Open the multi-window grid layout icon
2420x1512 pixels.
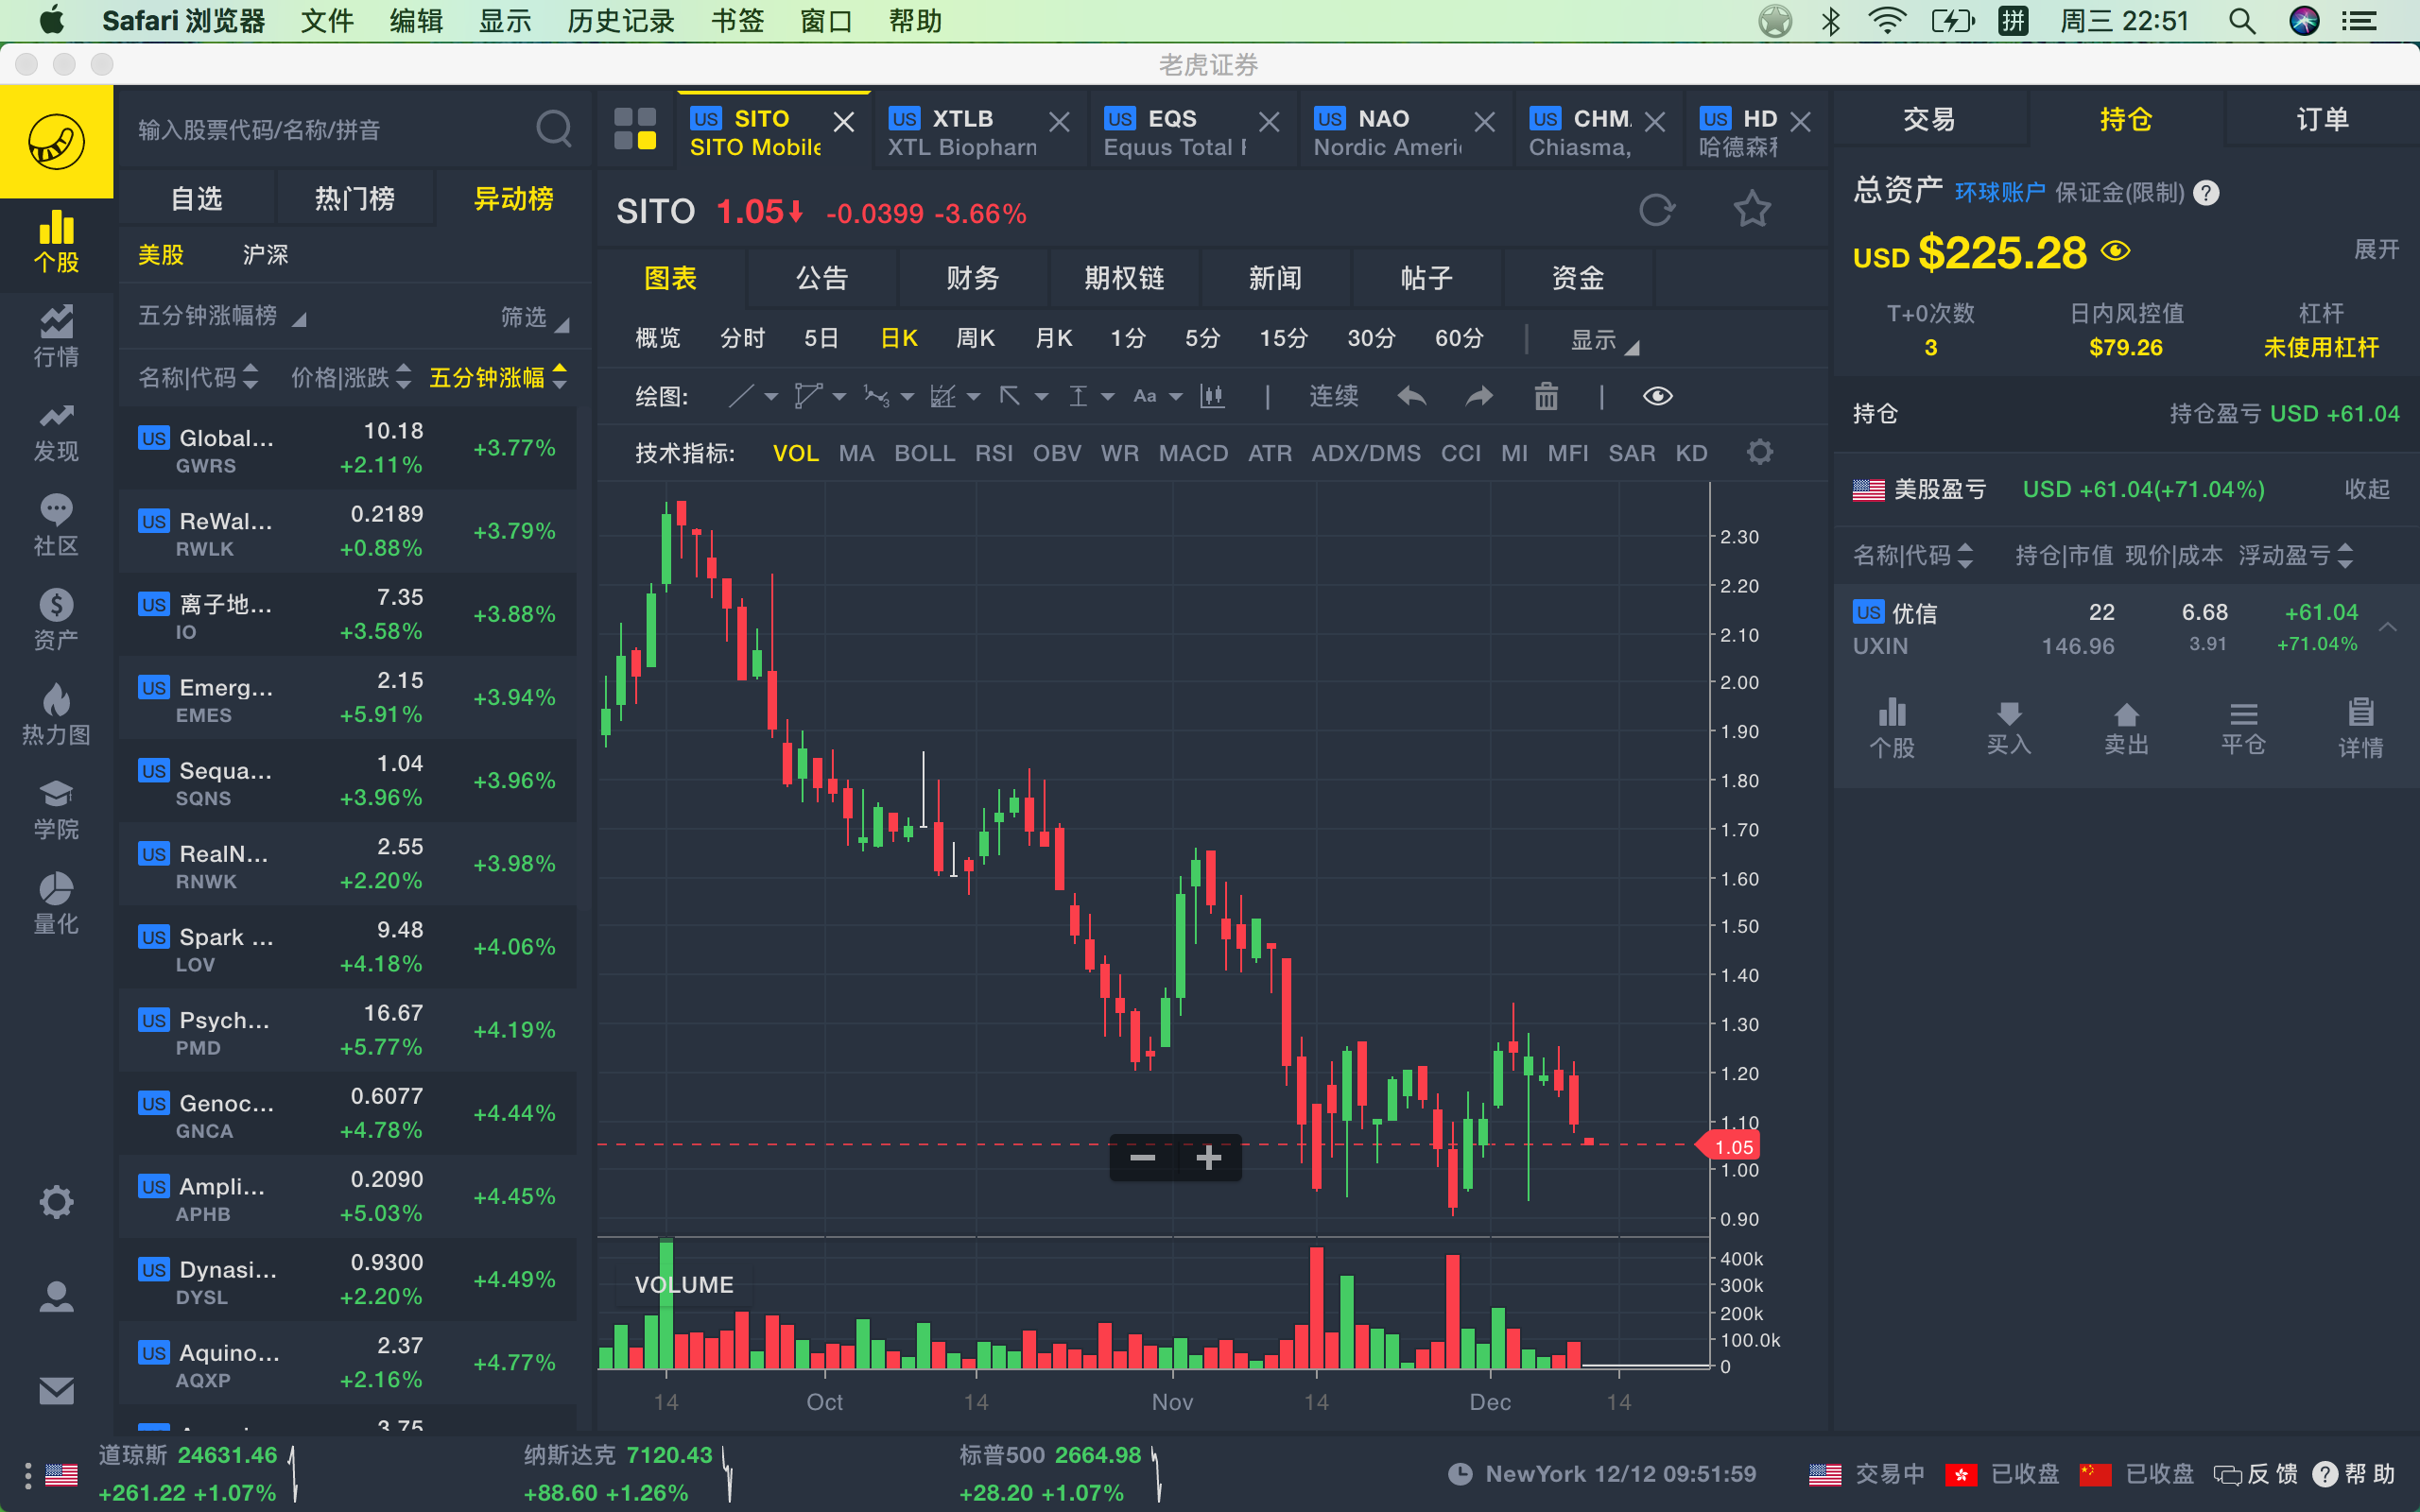(635, 129)
